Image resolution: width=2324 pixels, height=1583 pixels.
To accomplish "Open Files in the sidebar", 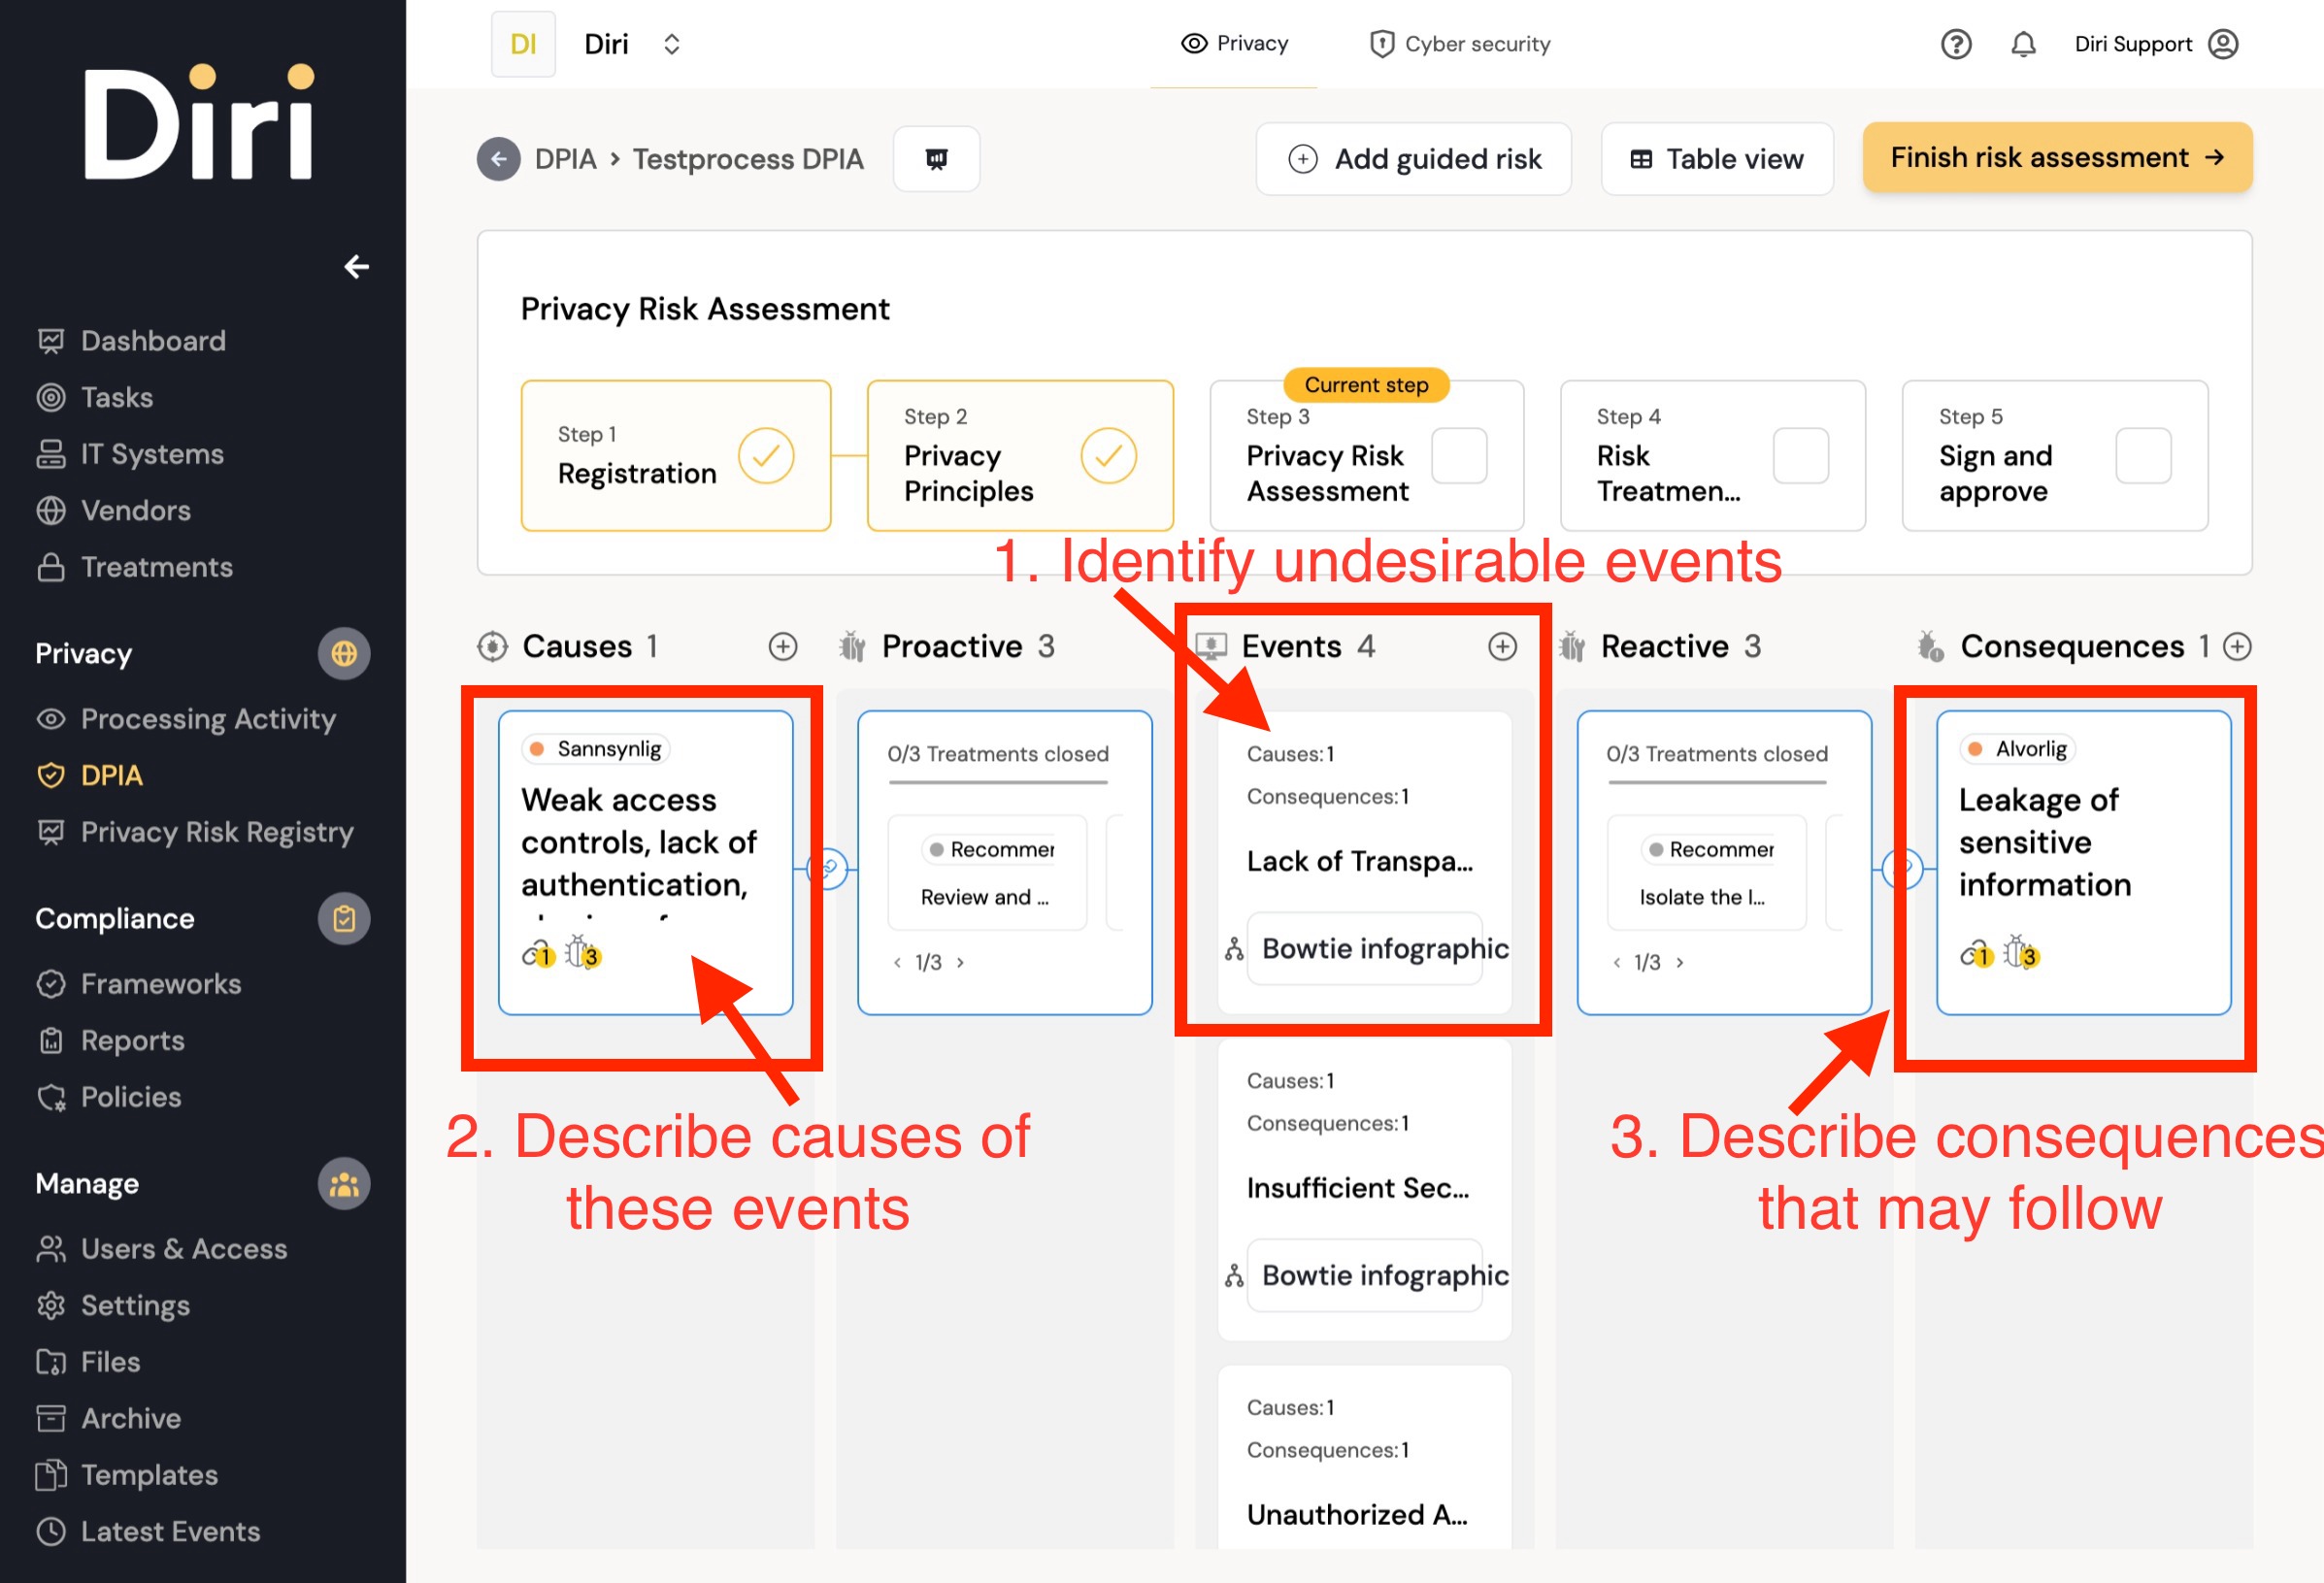I will (88, 1362).
